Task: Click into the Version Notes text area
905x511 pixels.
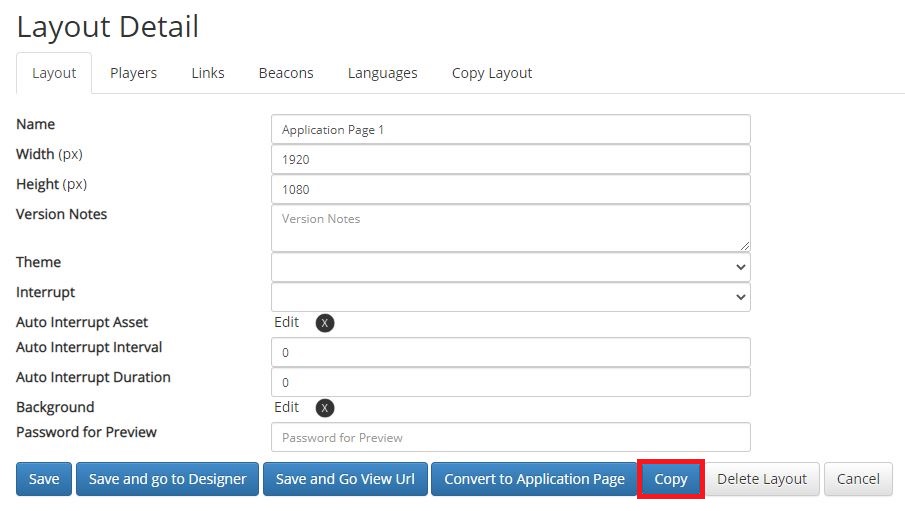Action: pos(511,228)
